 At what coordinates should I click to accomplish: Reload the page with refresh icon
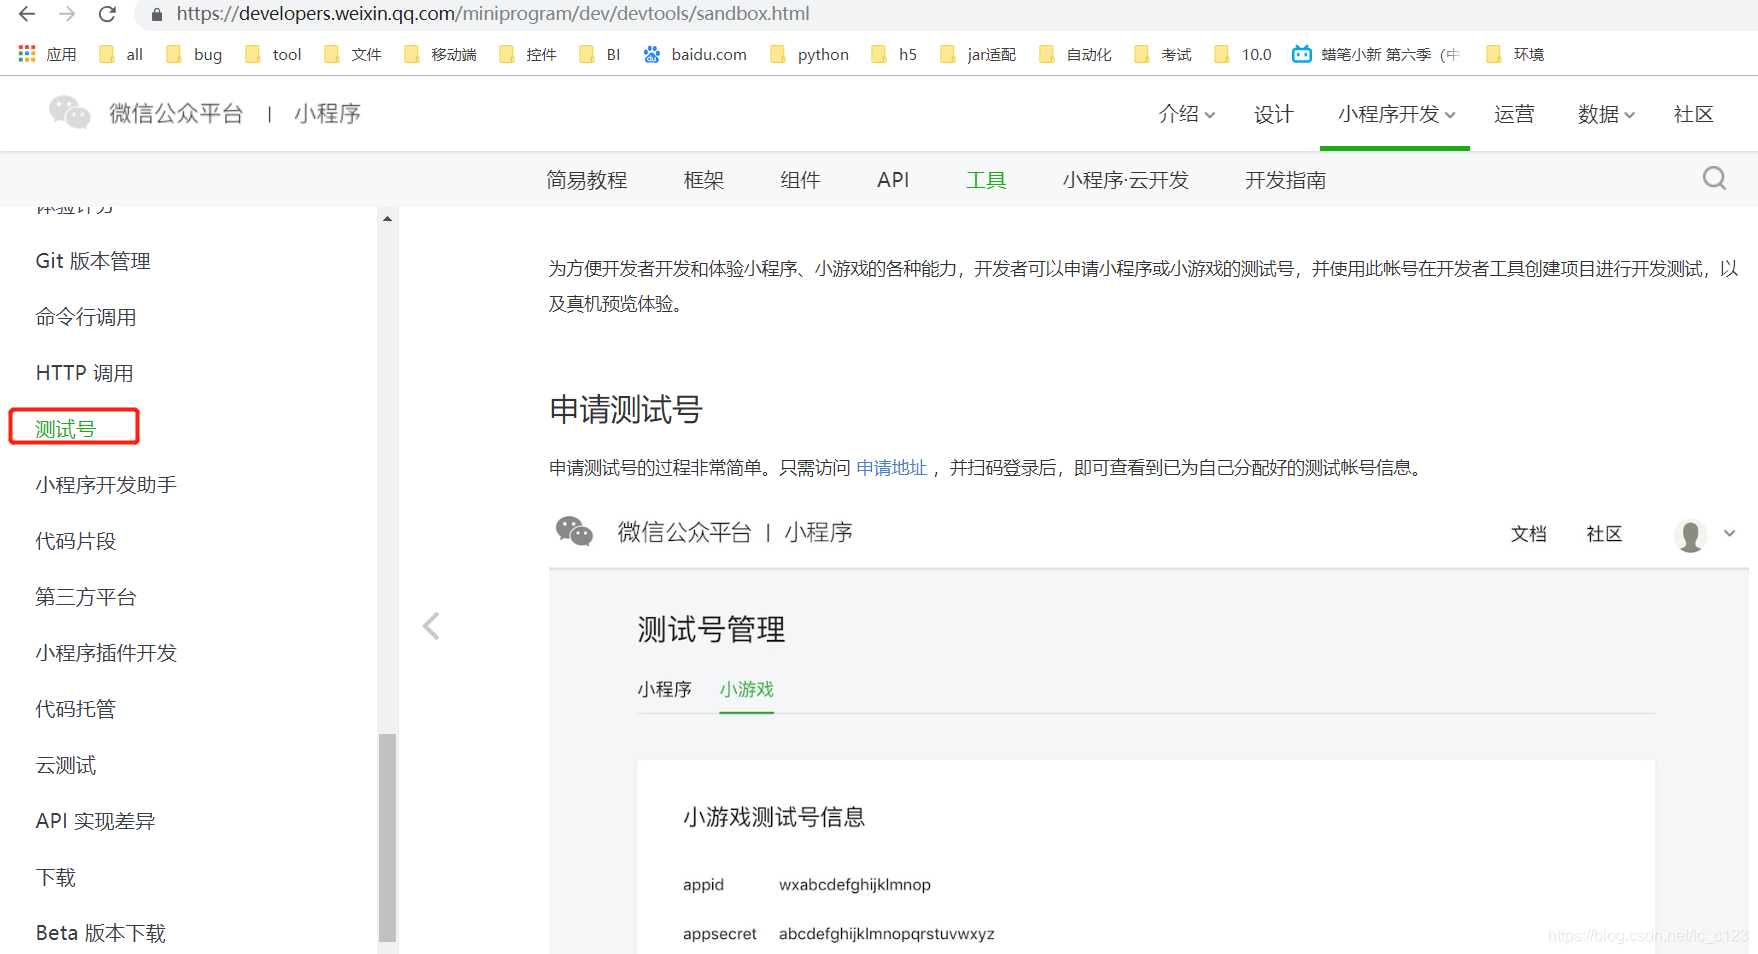[x=107, y=14]
